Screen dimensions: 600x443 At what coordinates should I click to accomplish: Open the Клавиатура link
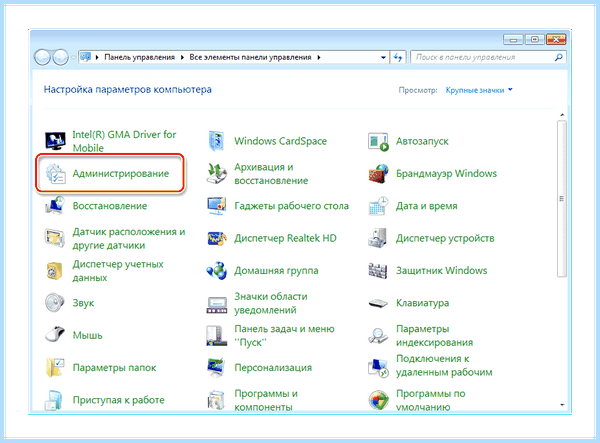[x=422, y=303]
